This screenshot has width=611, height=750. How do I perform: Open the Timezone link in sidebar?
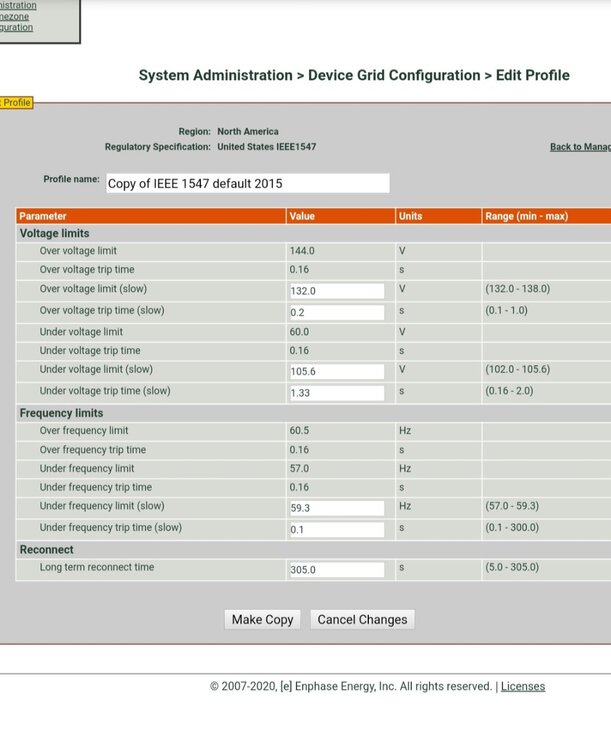pos(14,17)
